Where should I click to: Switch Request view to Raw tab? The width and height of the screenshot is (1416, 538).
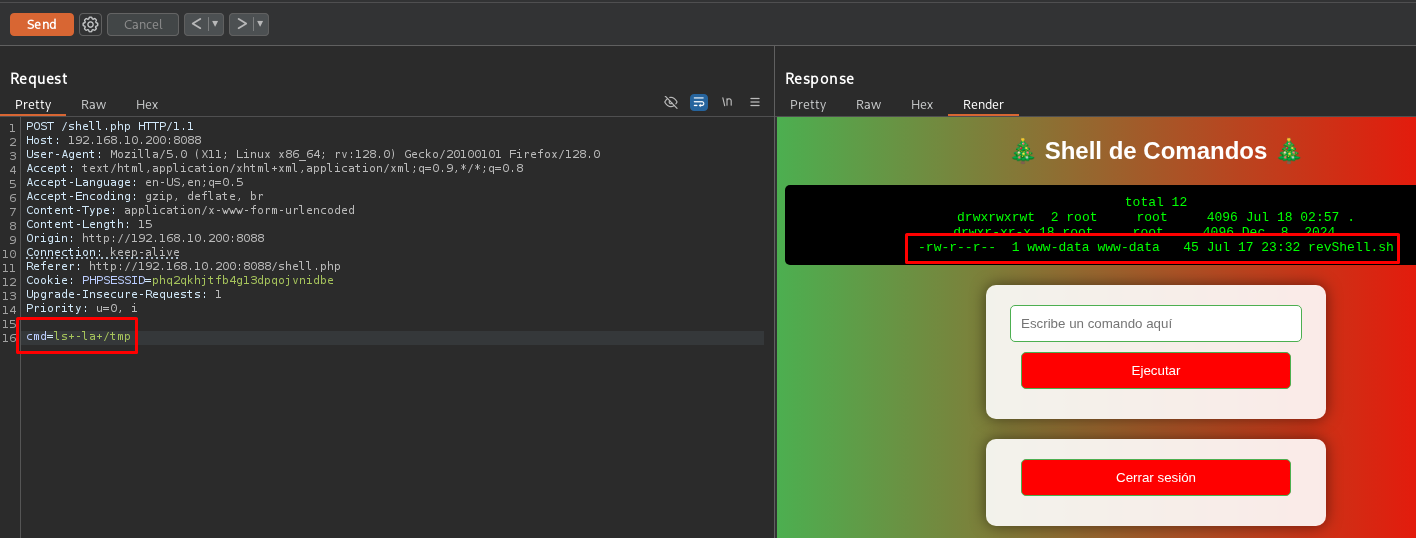tap(93, 104)
